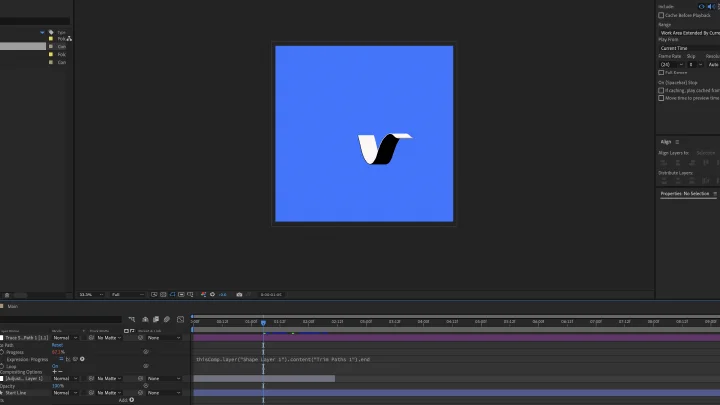Screen dimensions: 720x405
Task: Select the Start Line shape layer
Action: [16, 393]
